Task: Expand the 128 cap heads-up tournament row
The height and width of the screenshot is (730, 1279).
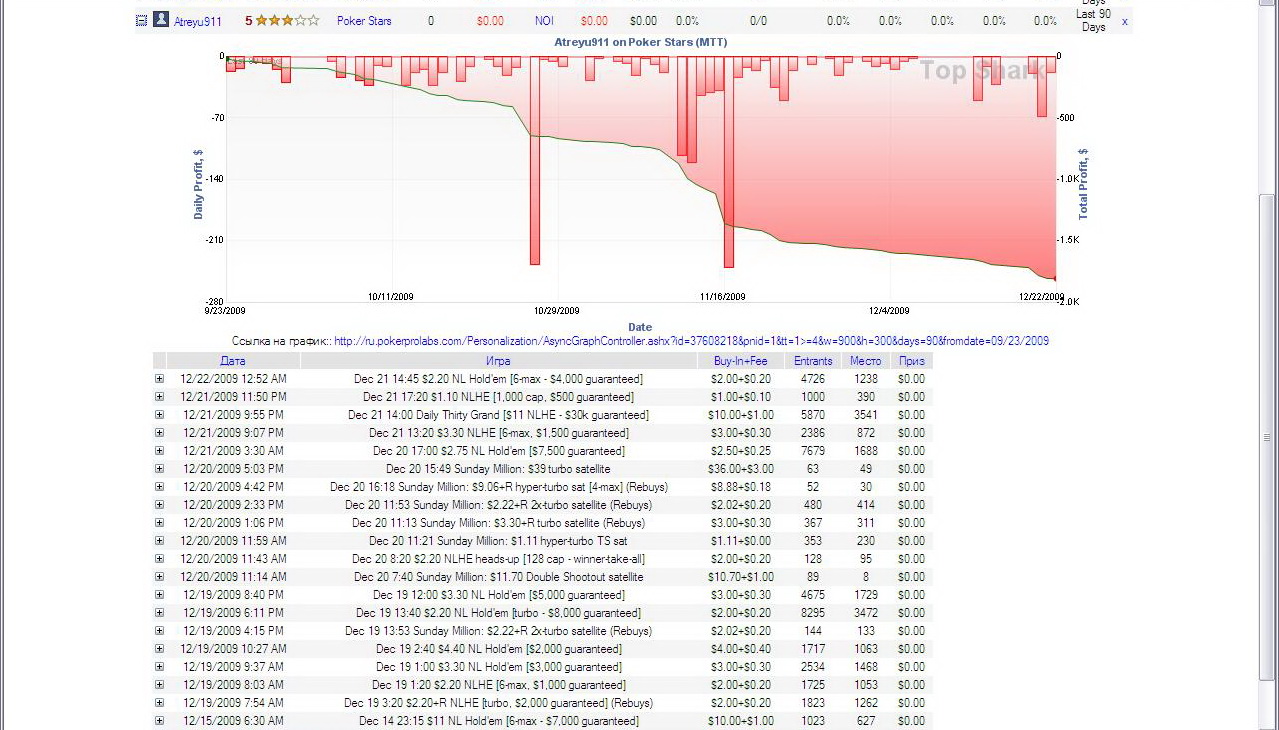Action: click(x=159, y=559)
